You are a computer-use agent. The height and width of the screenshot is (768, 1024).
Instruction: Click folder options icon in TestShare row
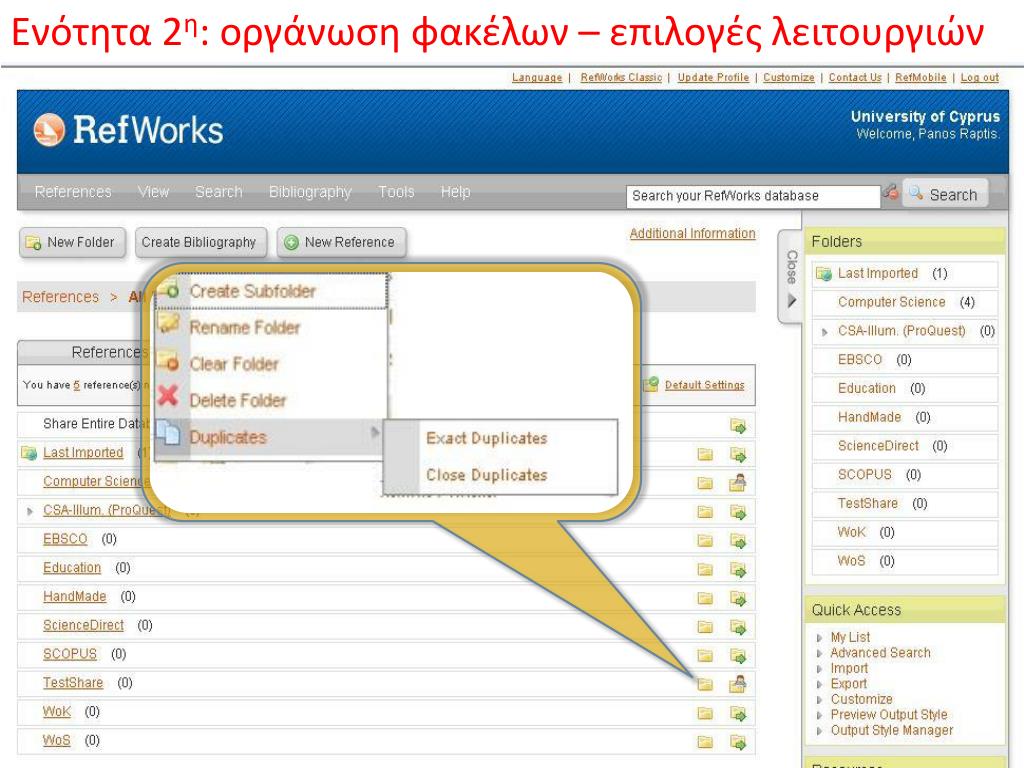(705, 684)
